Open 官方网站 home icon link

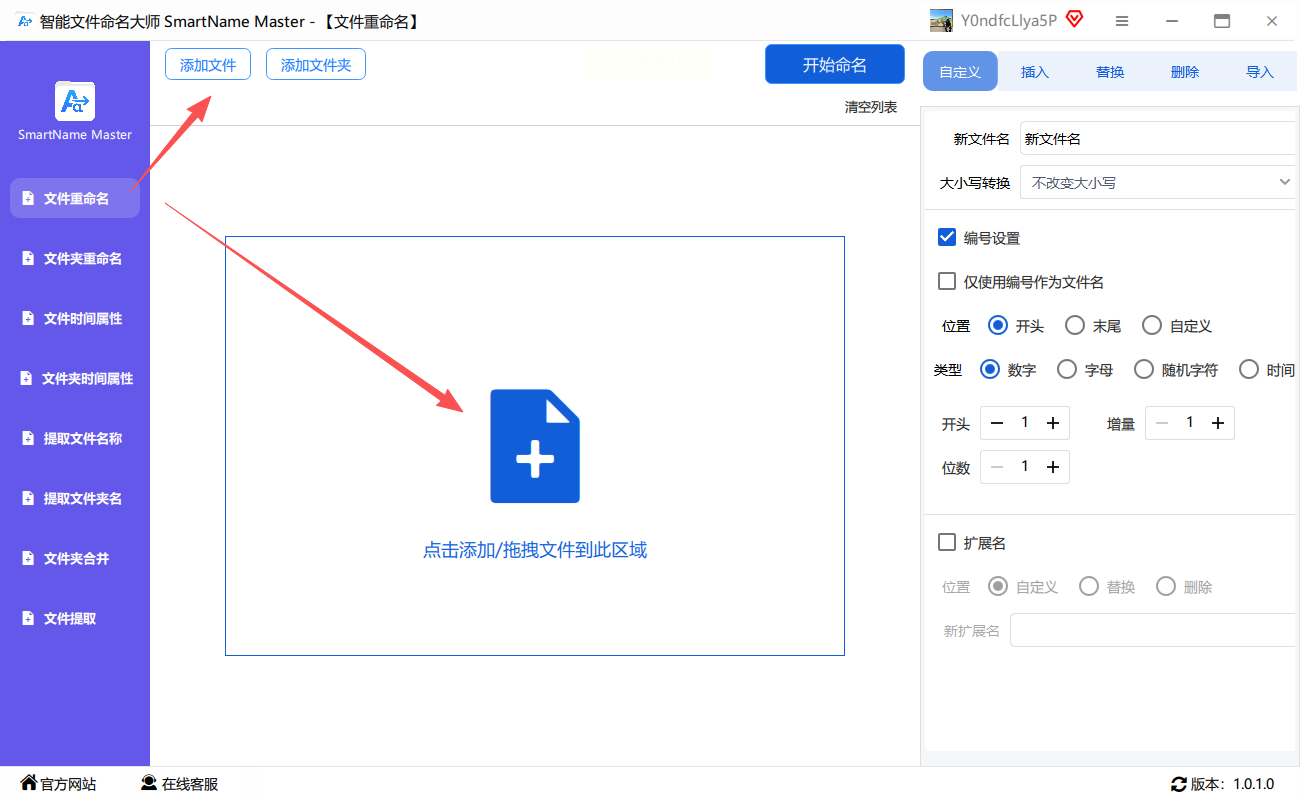click(29, 783)
